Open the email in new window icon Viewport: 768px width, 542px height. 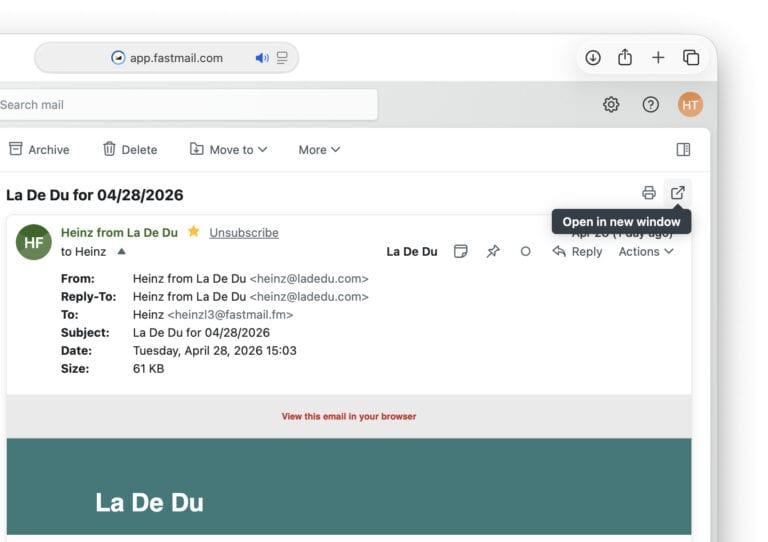[x=677, y=193]
